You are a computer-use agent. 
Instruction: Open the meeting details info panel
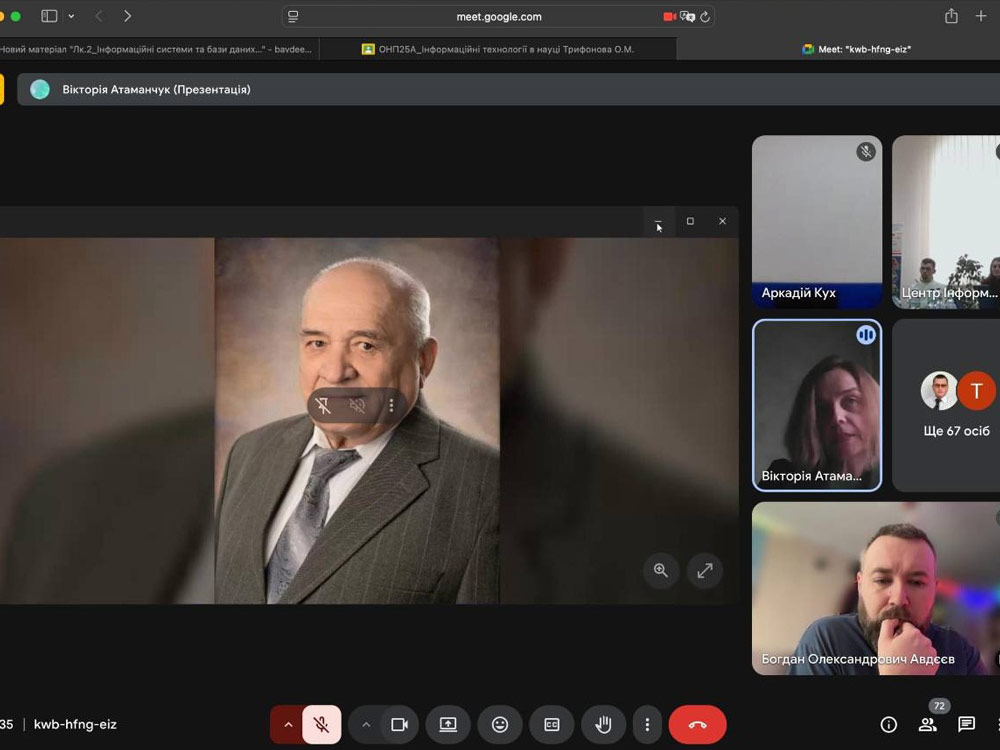tap(888, 725)
